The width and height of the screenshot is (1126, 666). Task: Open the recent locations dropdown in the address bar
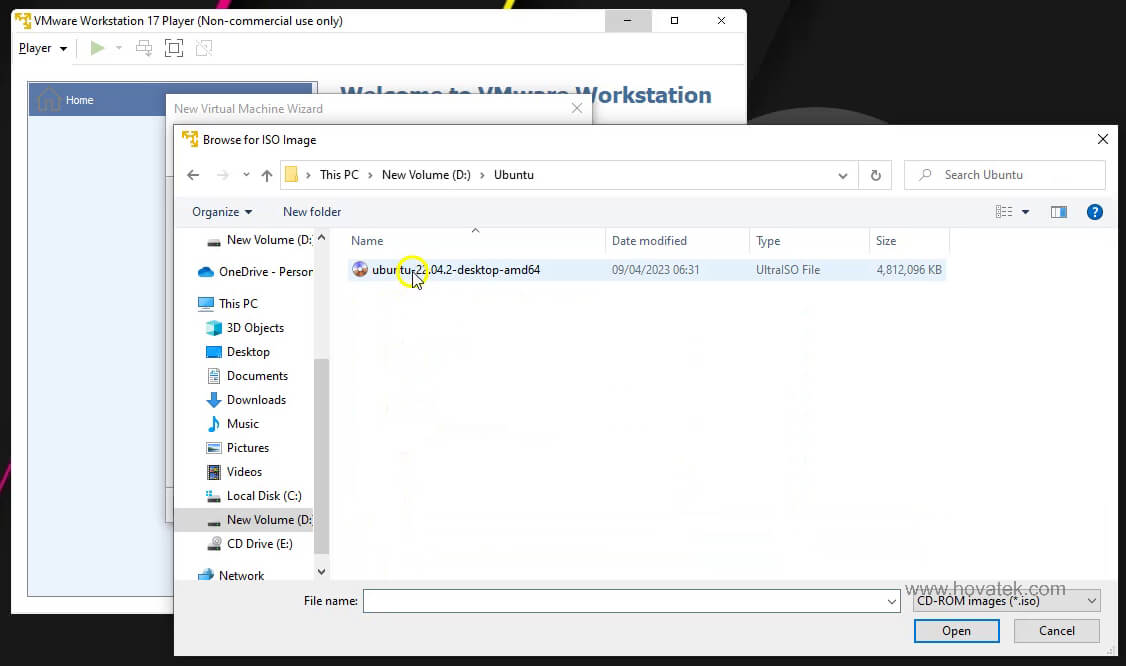click(842, 175)
